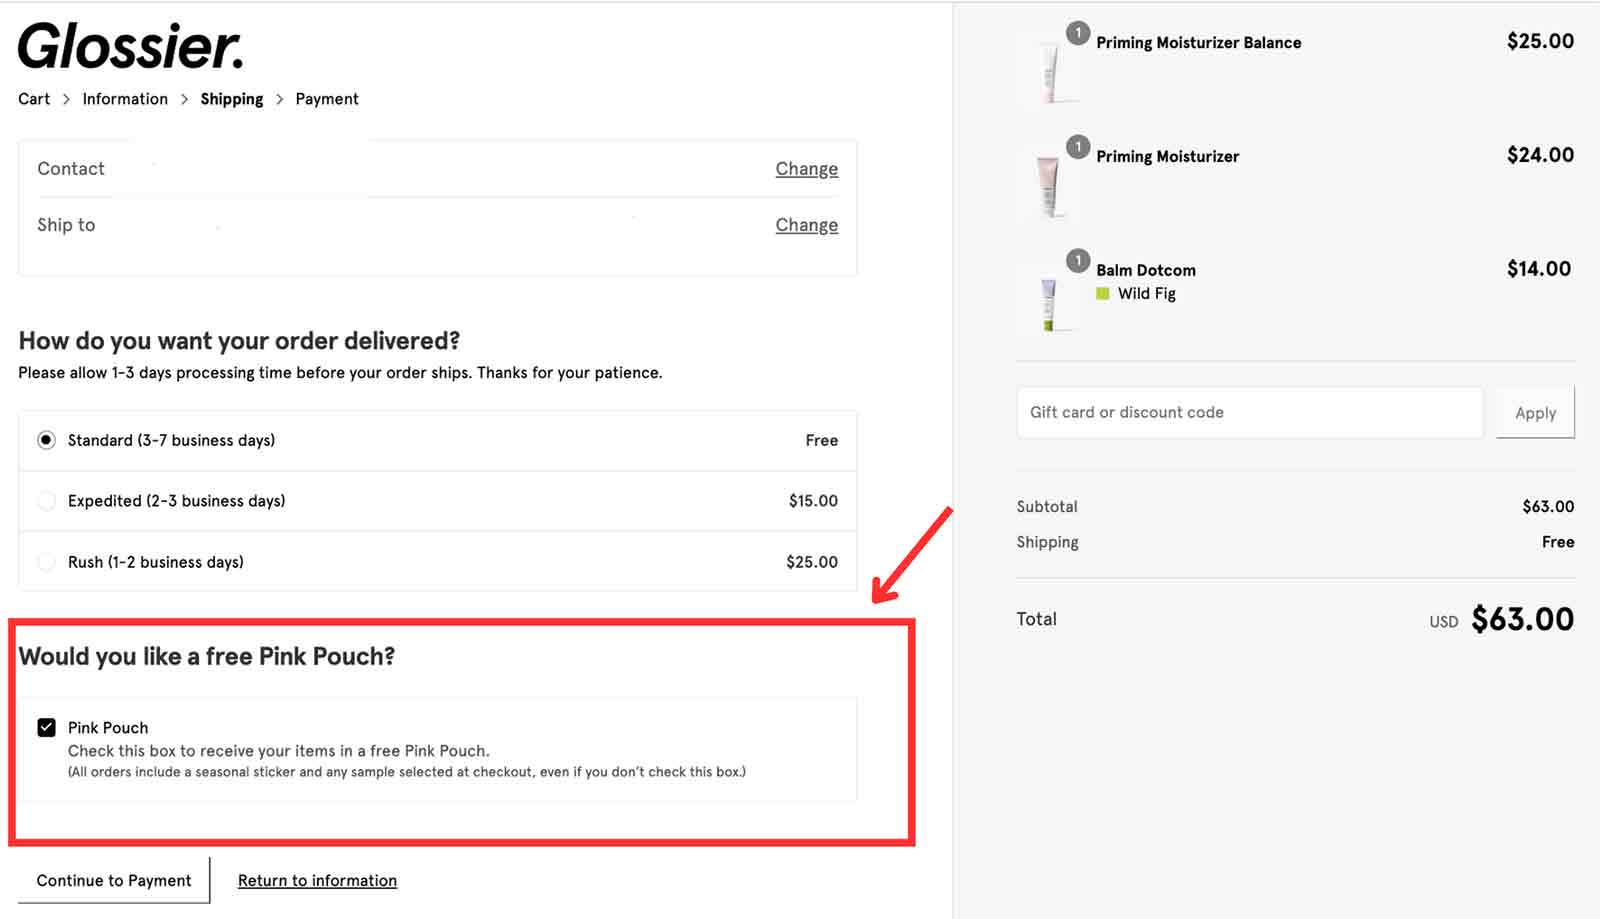Open Priming Moisturizer Balance product thumbnail
The image size is (1600, 919).
1049,71
